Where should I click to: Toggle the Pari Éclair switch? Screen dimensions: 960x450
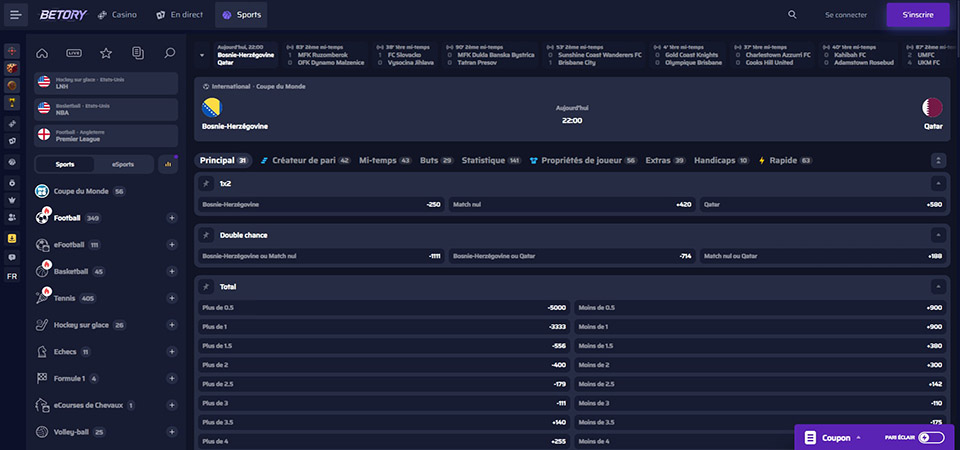pos(931,438)
